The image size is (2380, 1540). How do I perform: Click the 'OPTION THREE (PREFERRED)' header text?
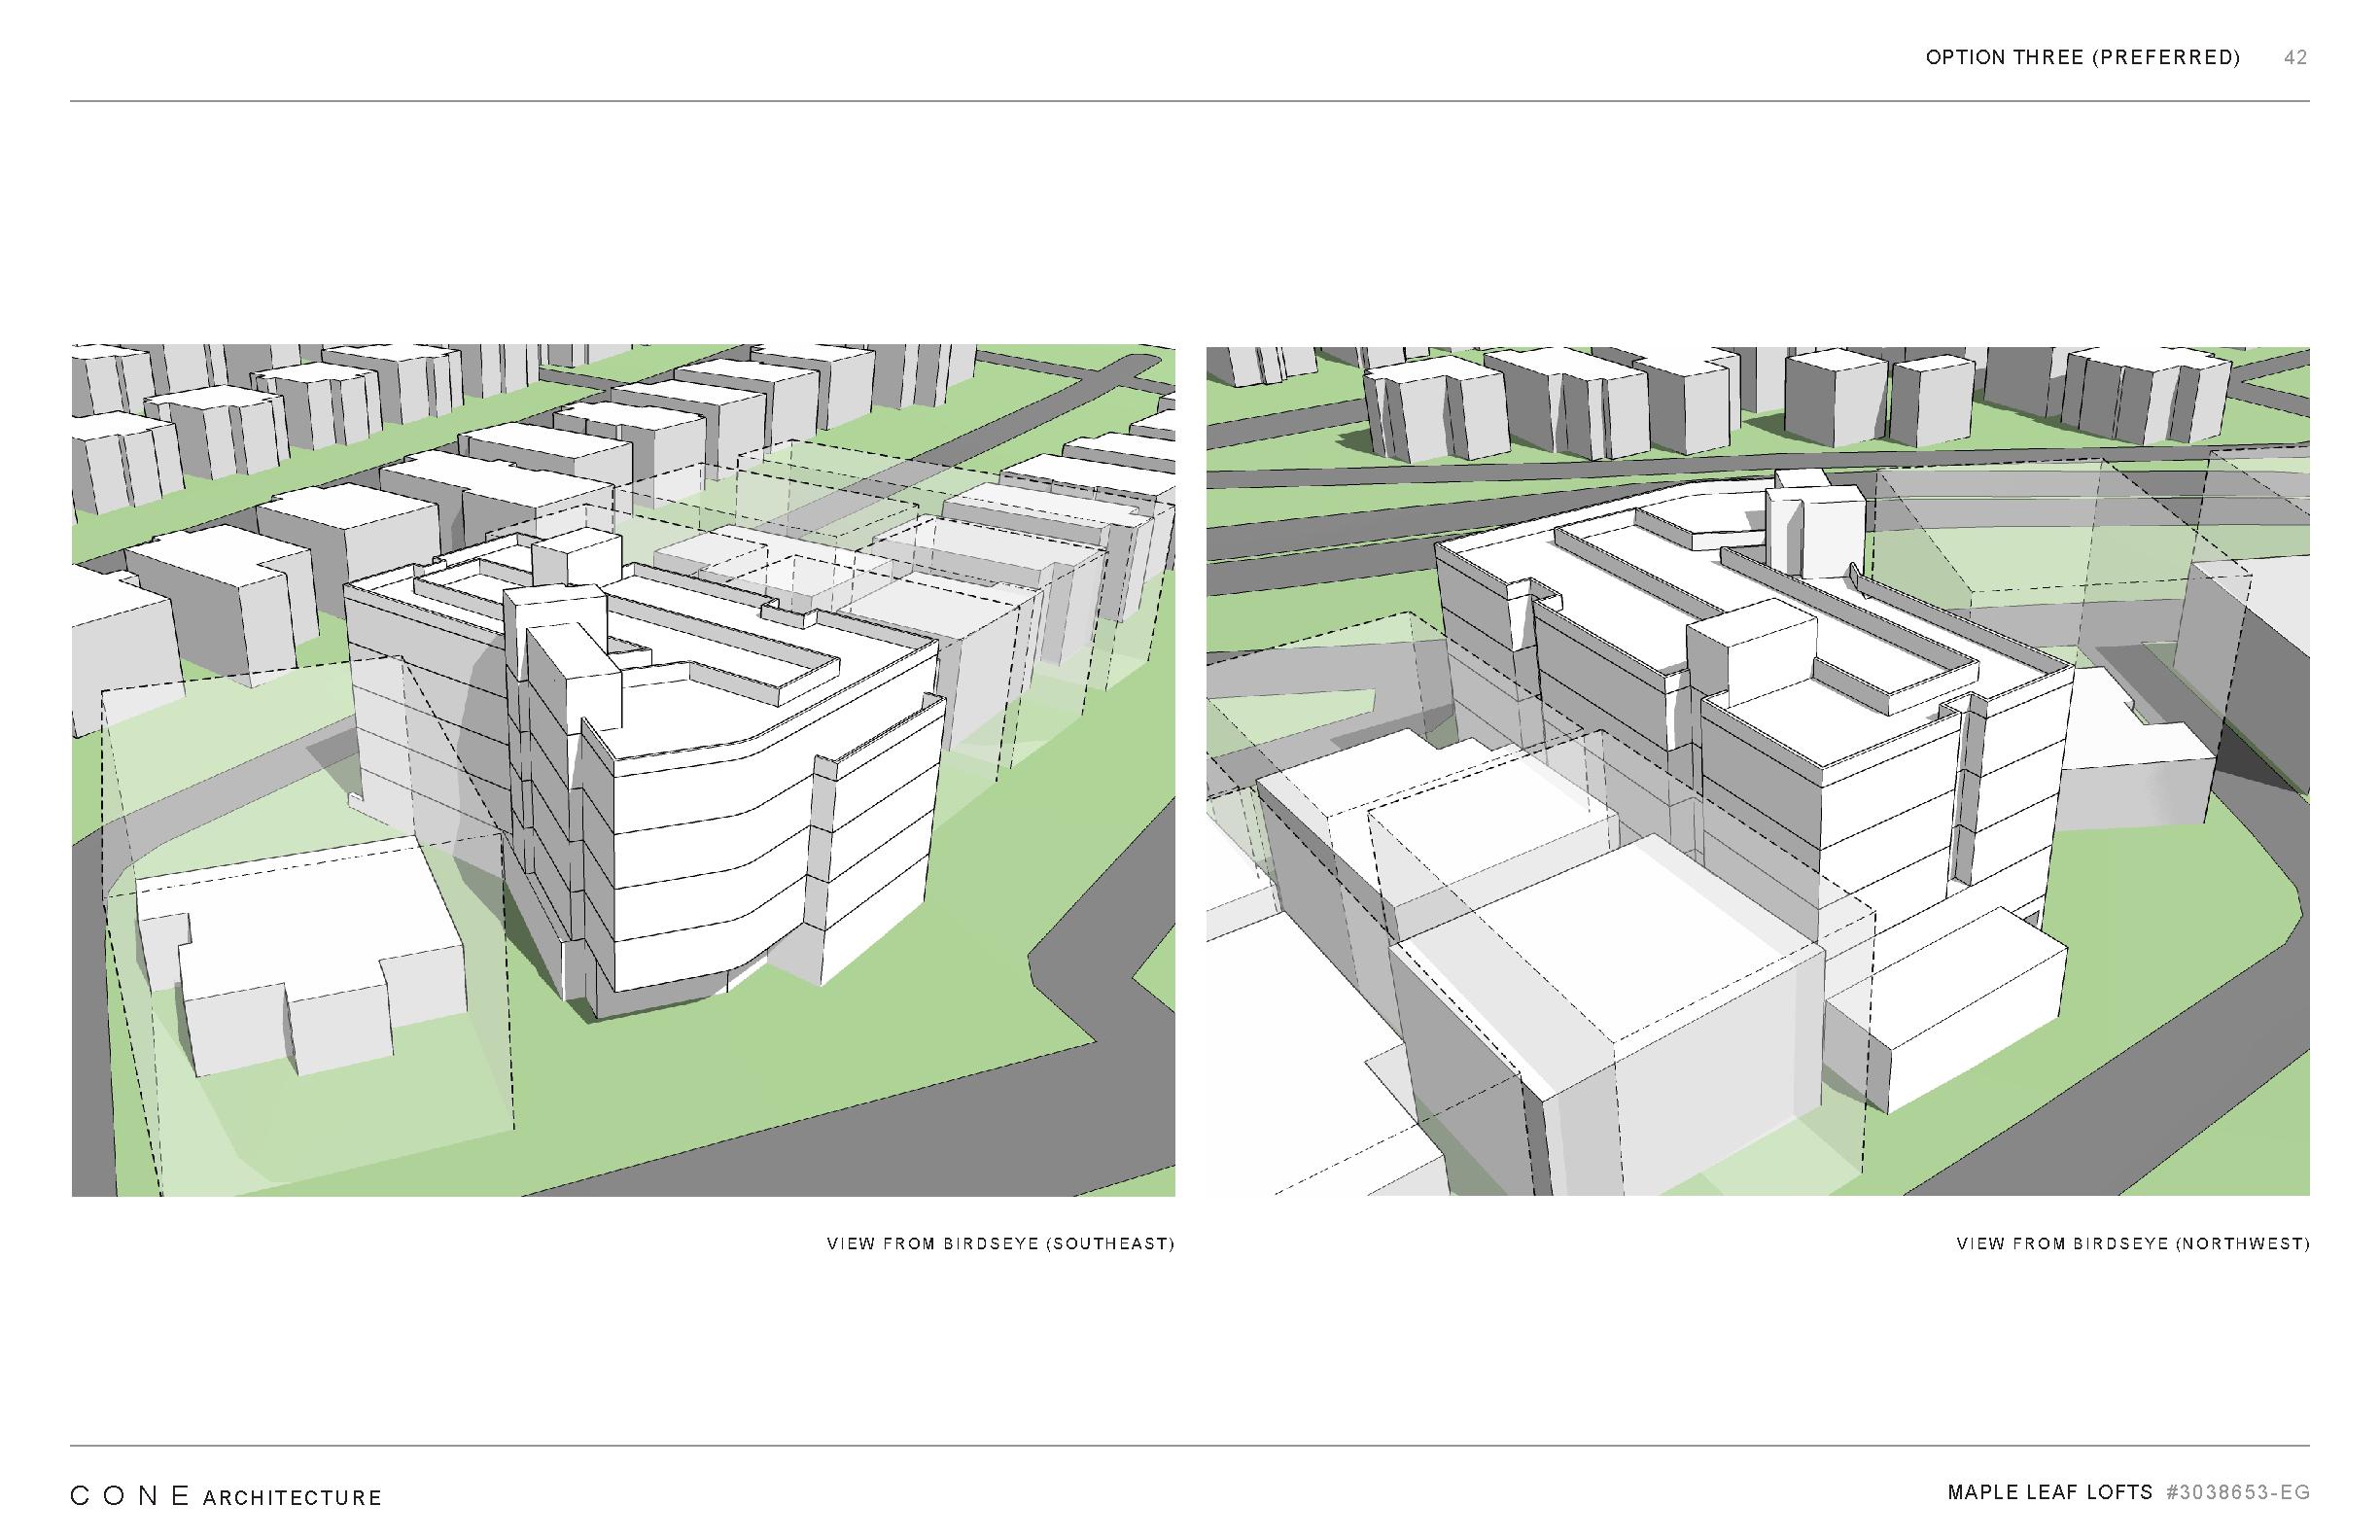2083,58
